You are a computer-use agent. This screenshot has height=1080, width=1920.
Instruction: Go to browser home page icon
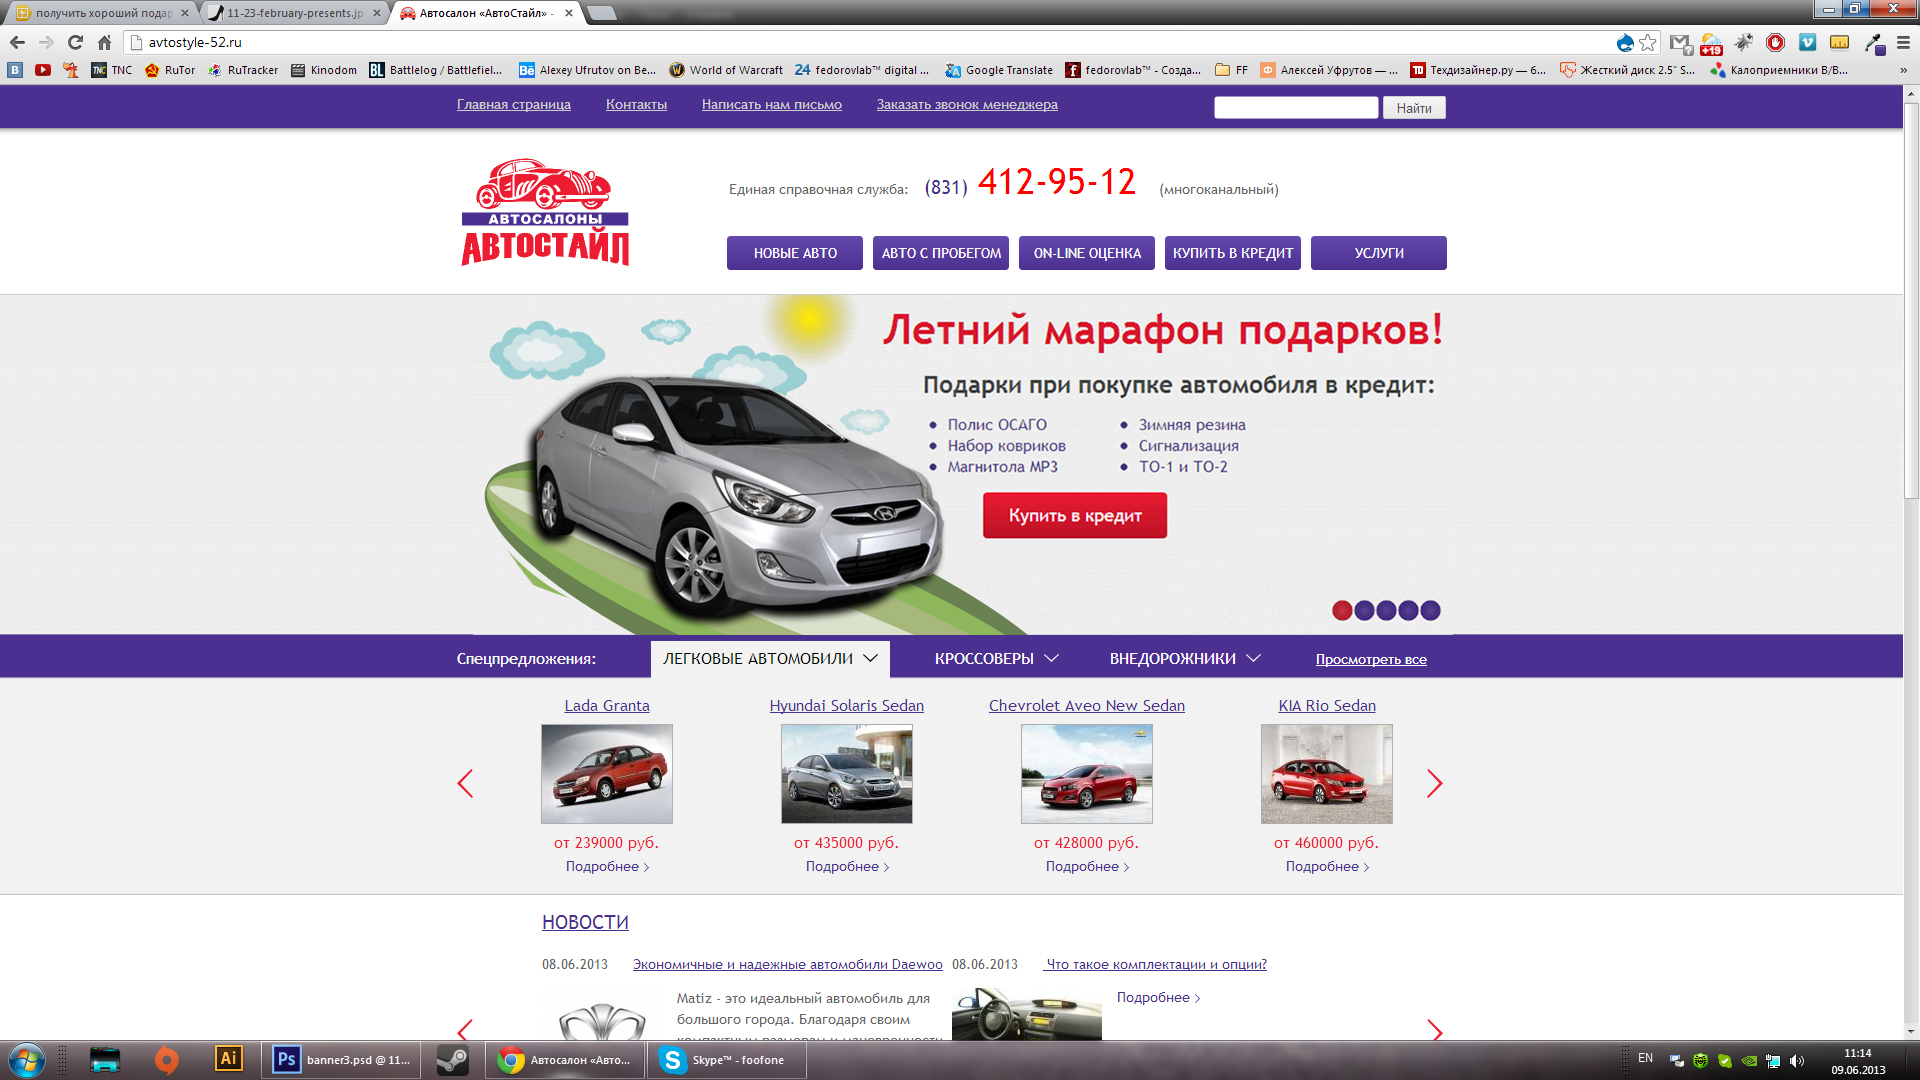(x=104, y=42)
